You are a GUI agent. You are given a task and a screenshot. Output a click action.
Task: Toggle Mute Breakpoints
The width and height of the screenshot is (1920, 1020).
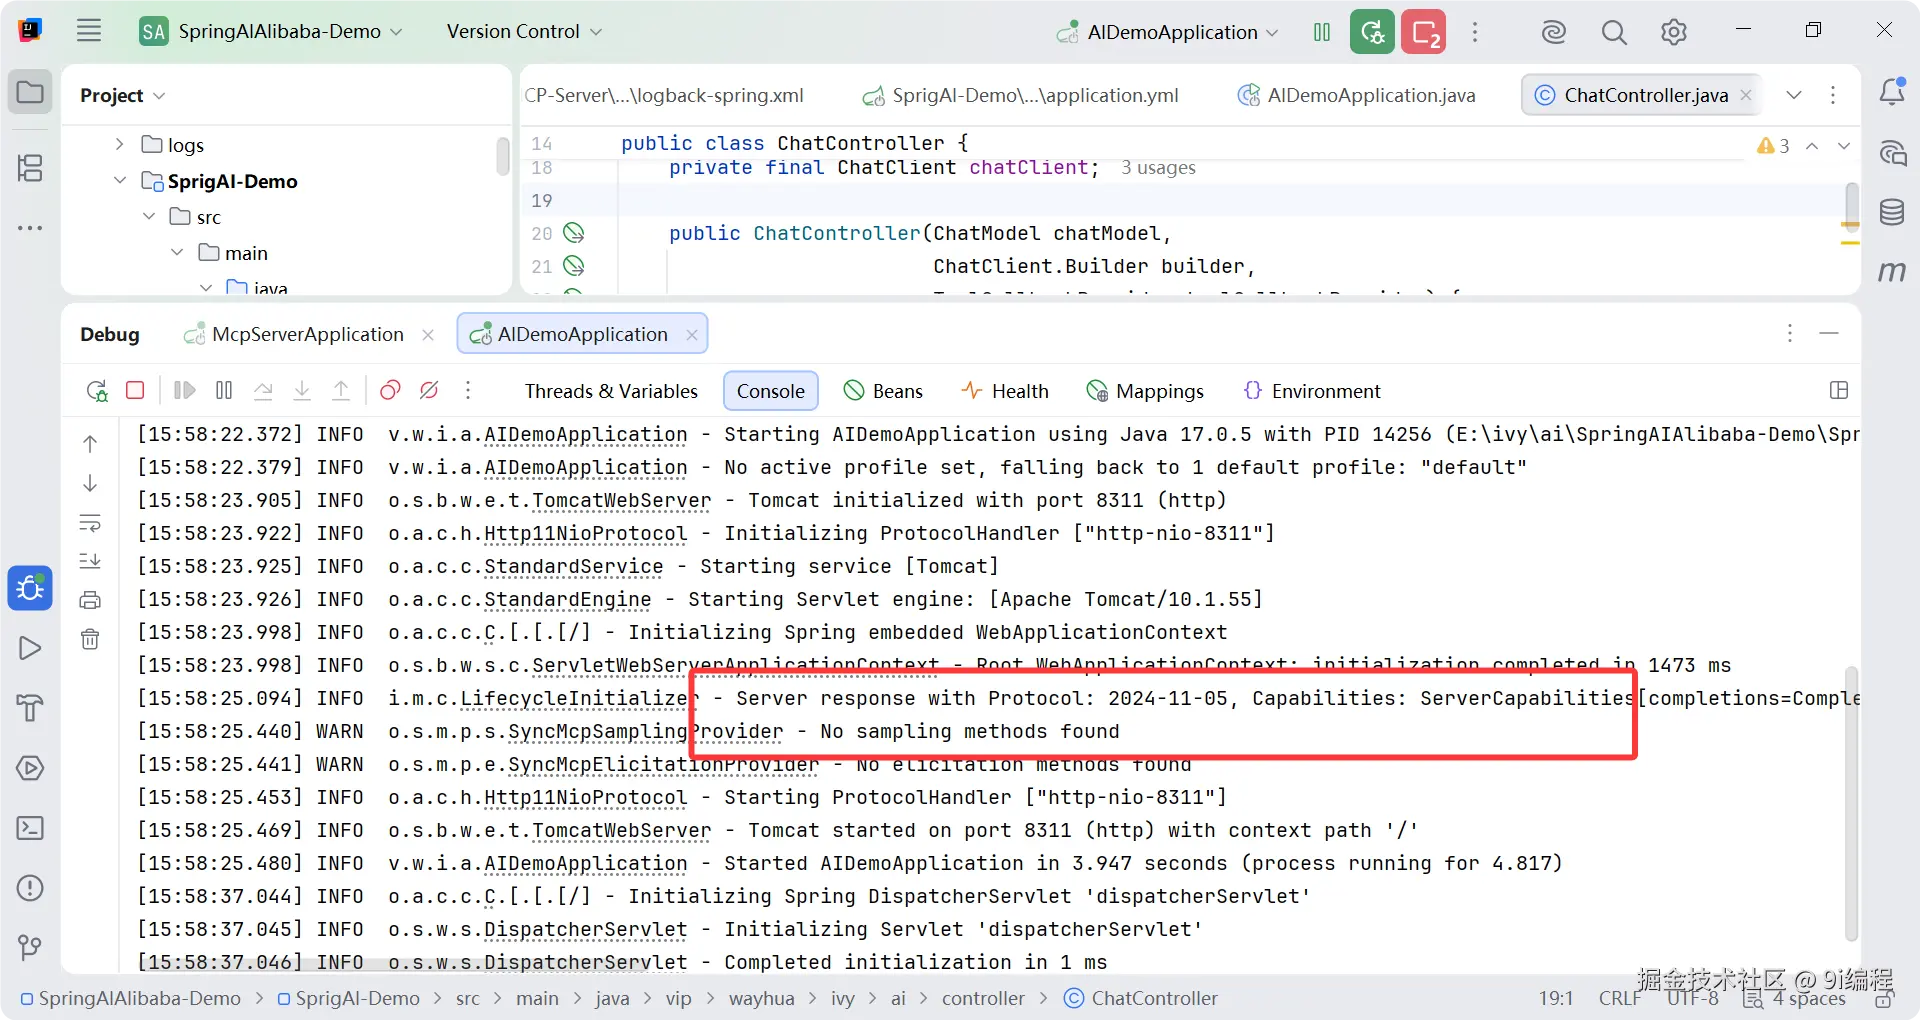[429, 390]
